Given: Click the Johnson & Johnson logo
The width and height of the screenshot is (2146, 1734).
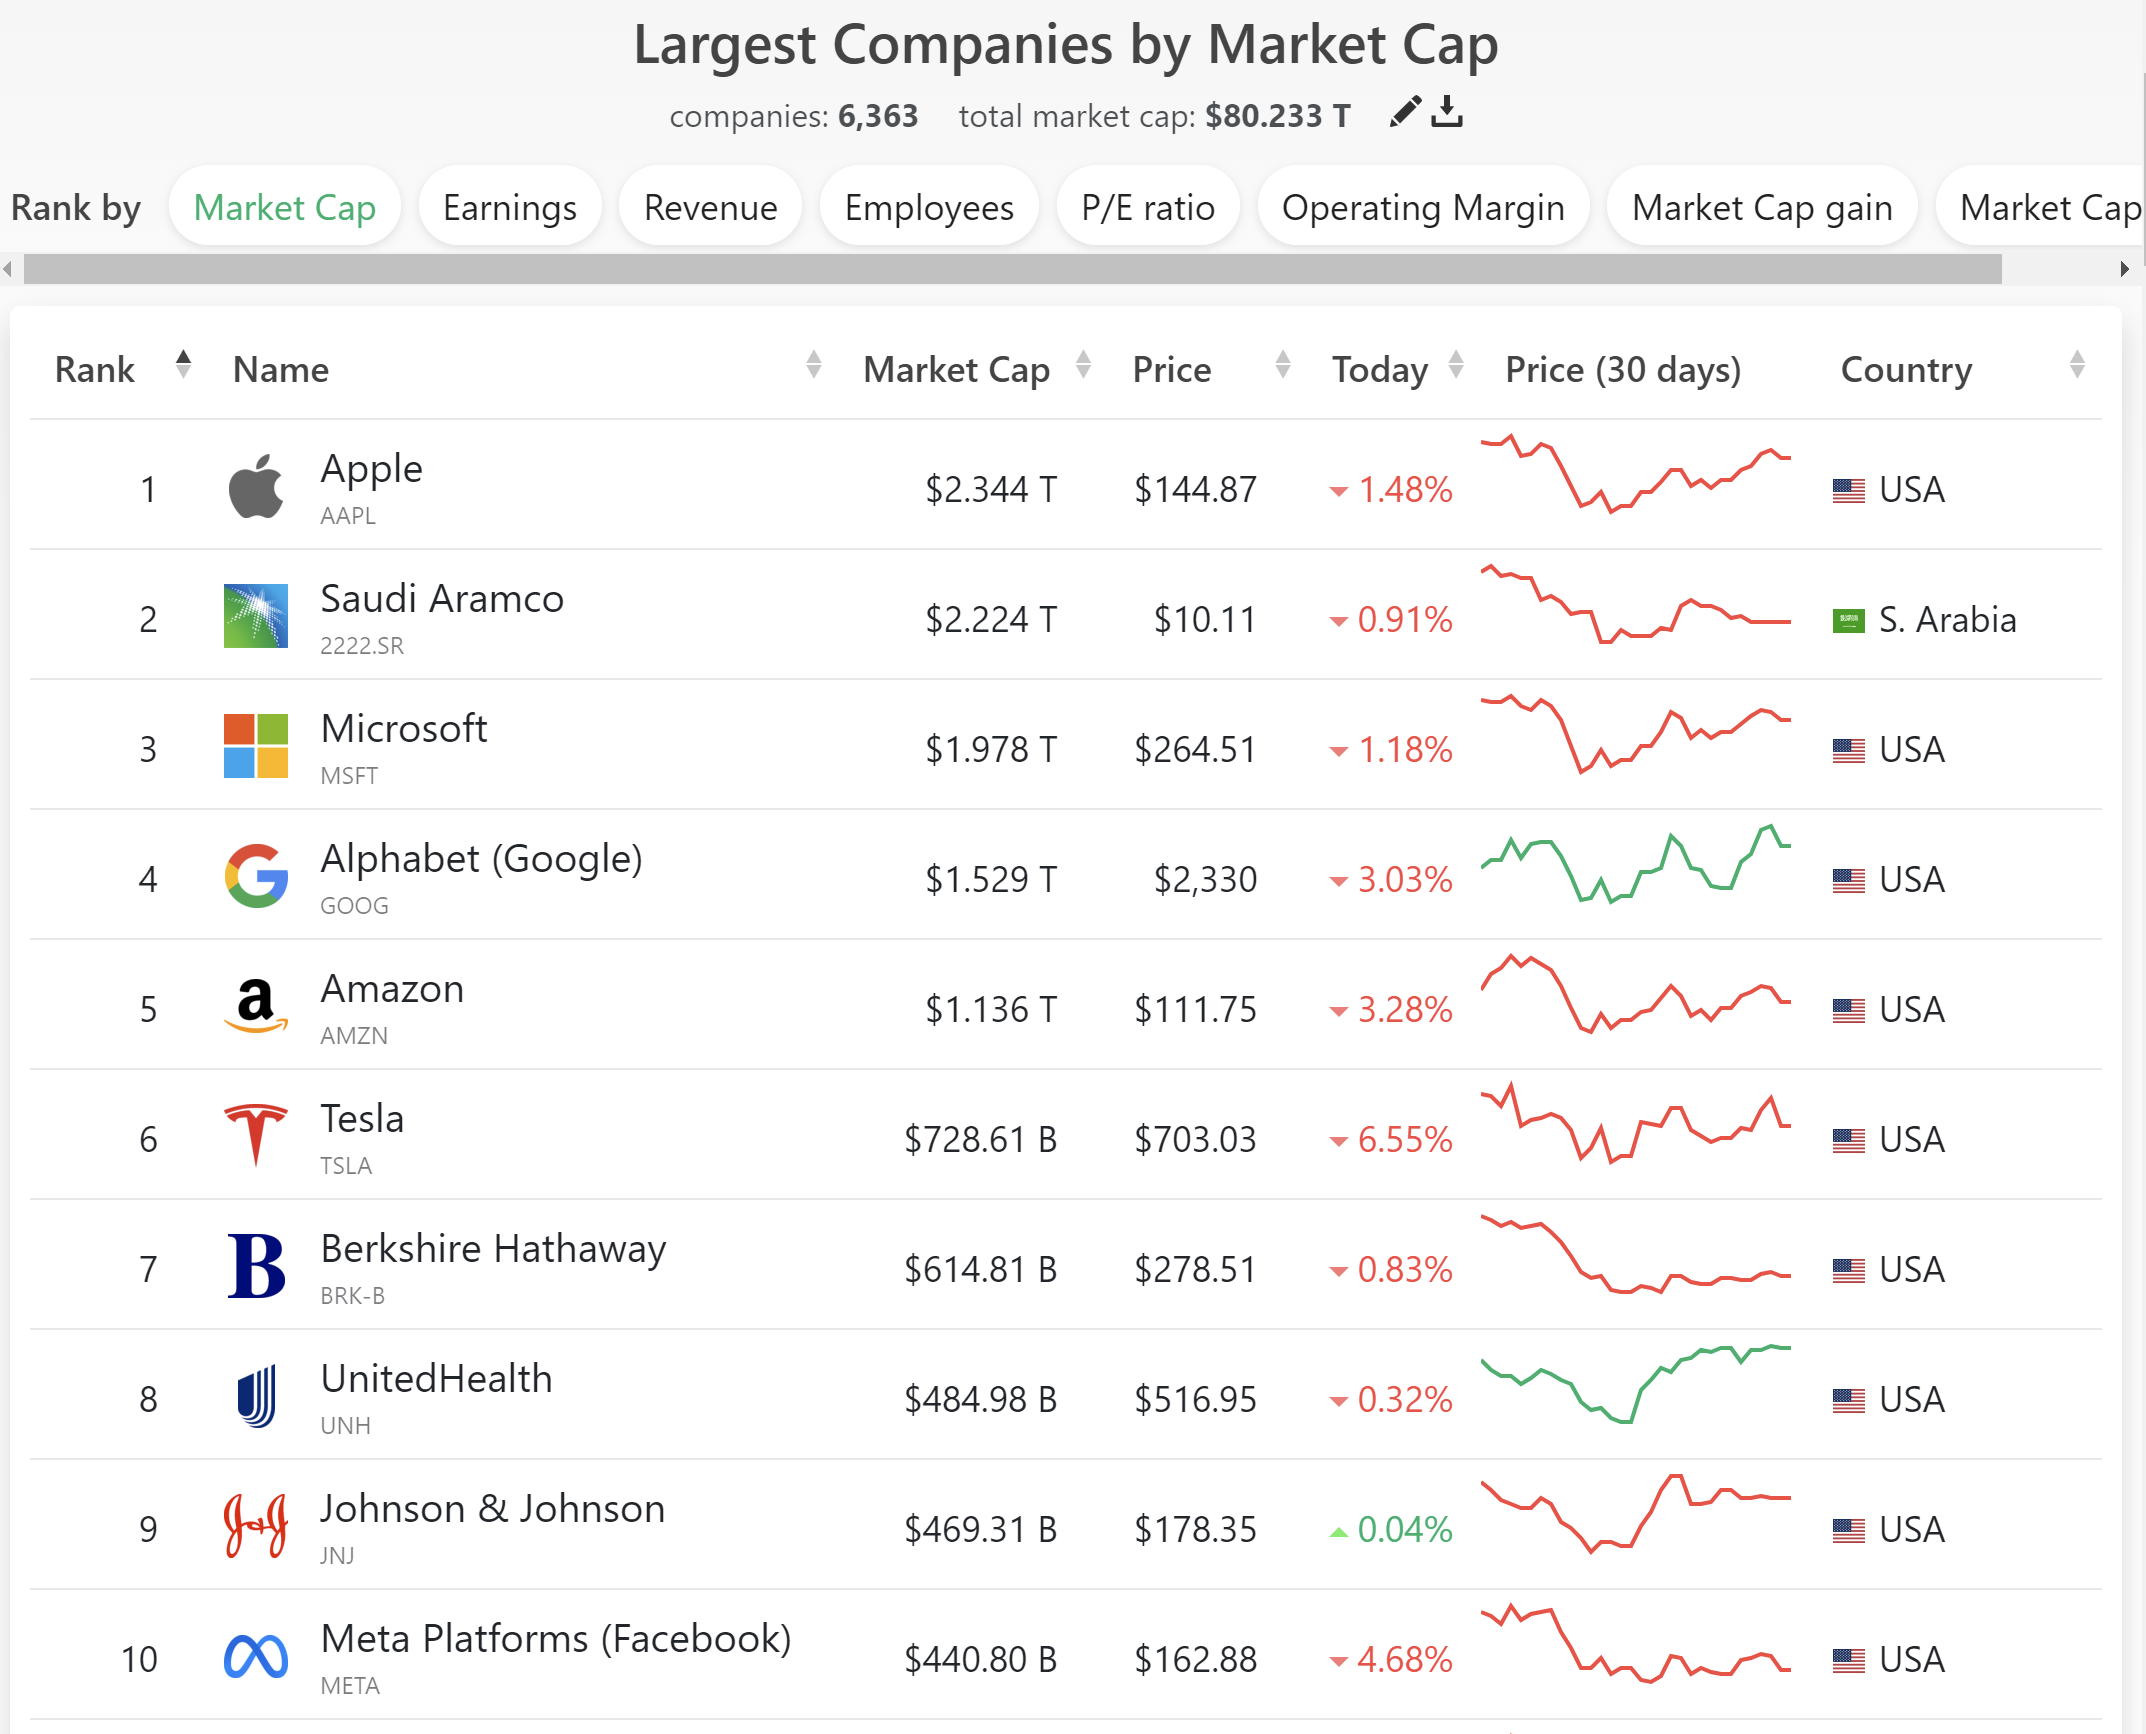Looking at the screenshot, I should (256, 1527).
